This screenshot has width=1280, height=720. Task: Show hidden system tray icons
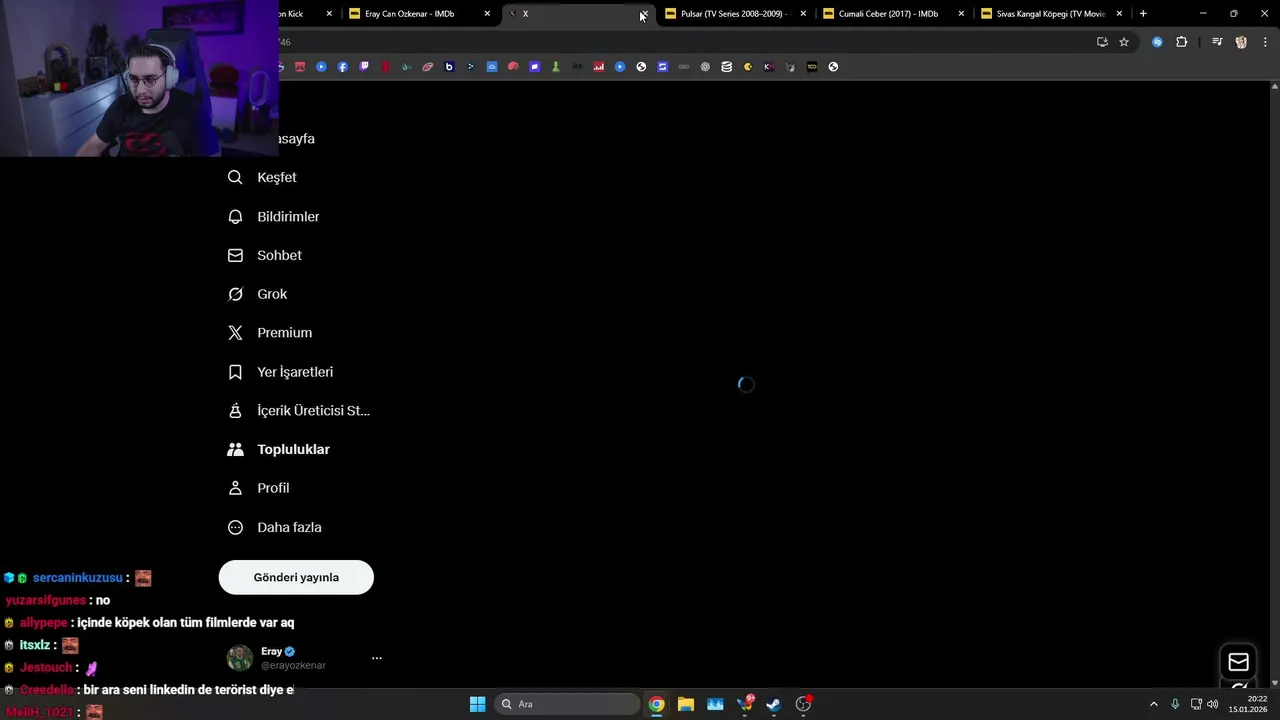click(1153, 704)
